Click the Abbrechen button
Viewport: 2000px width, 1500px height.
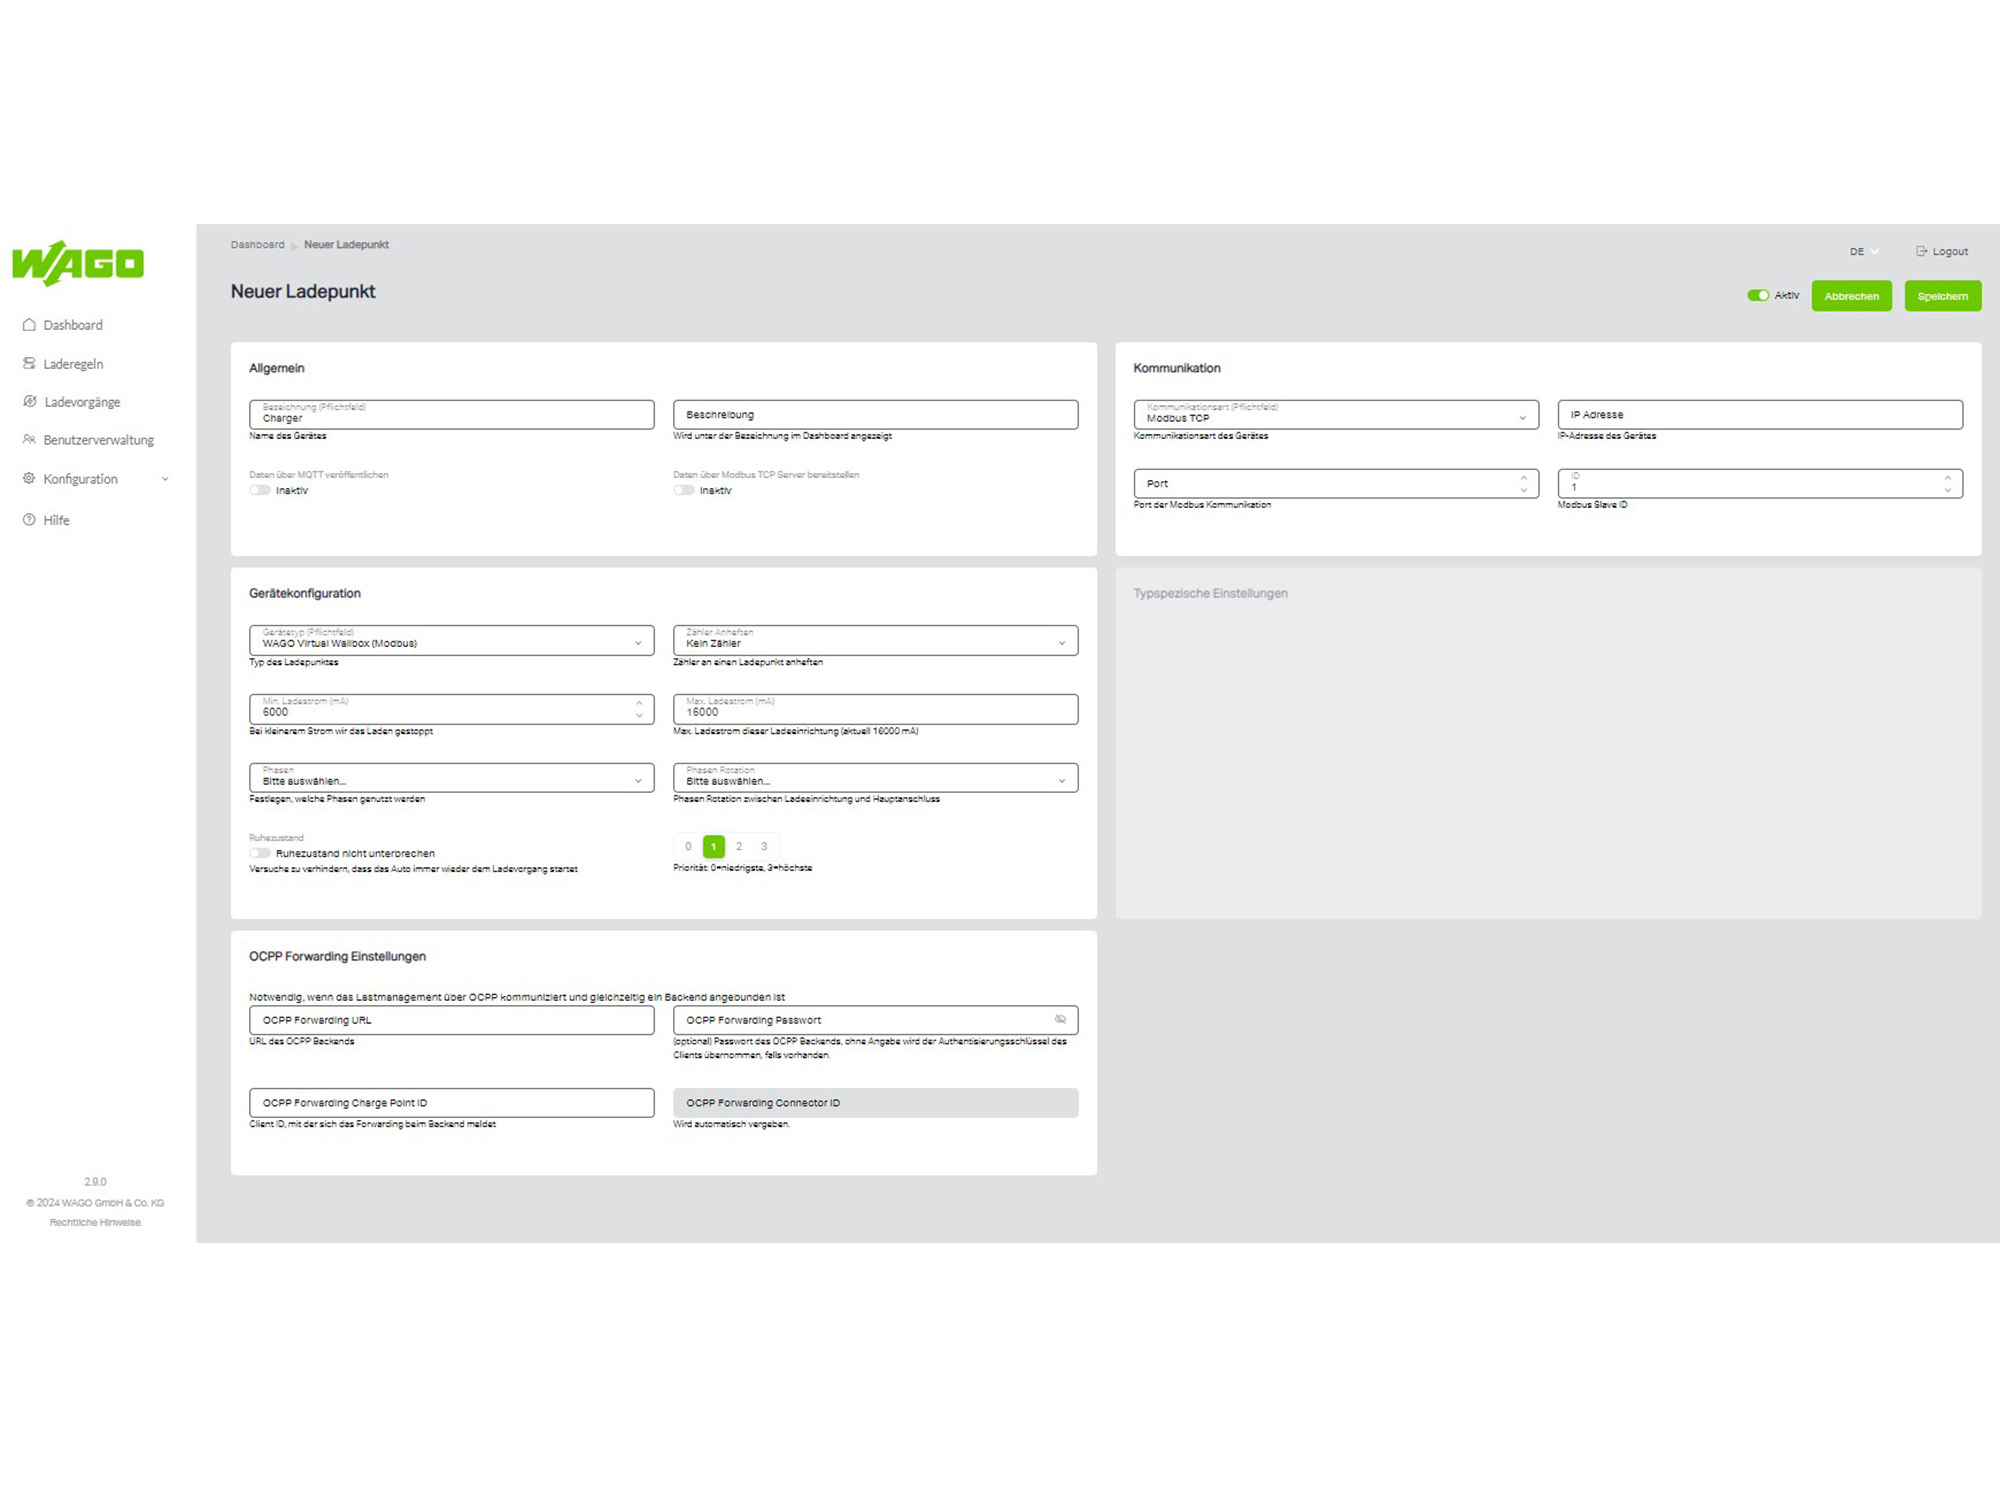pos(1852,296)
